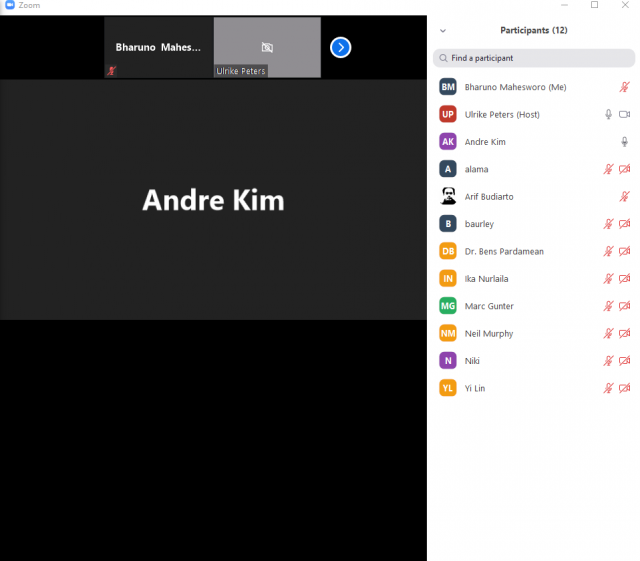Screen dimensions: 640x561
Task: Select Ika Nurlaila in the participant list
Action: [x=486, y=278]
